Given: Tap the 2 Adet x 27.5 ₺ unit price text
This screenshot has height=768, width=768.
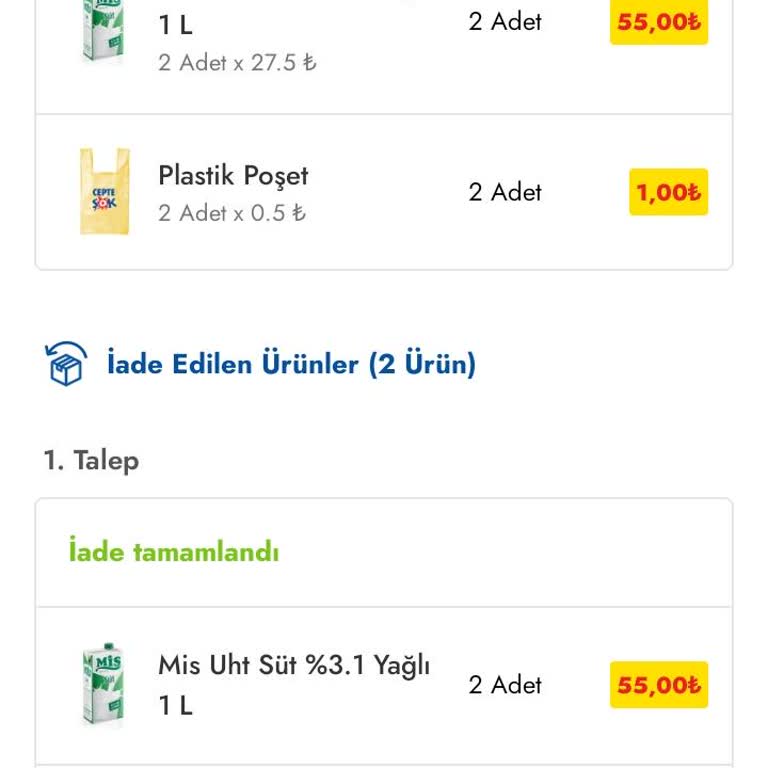Looking at the screenshot, I should coord(237,62).
